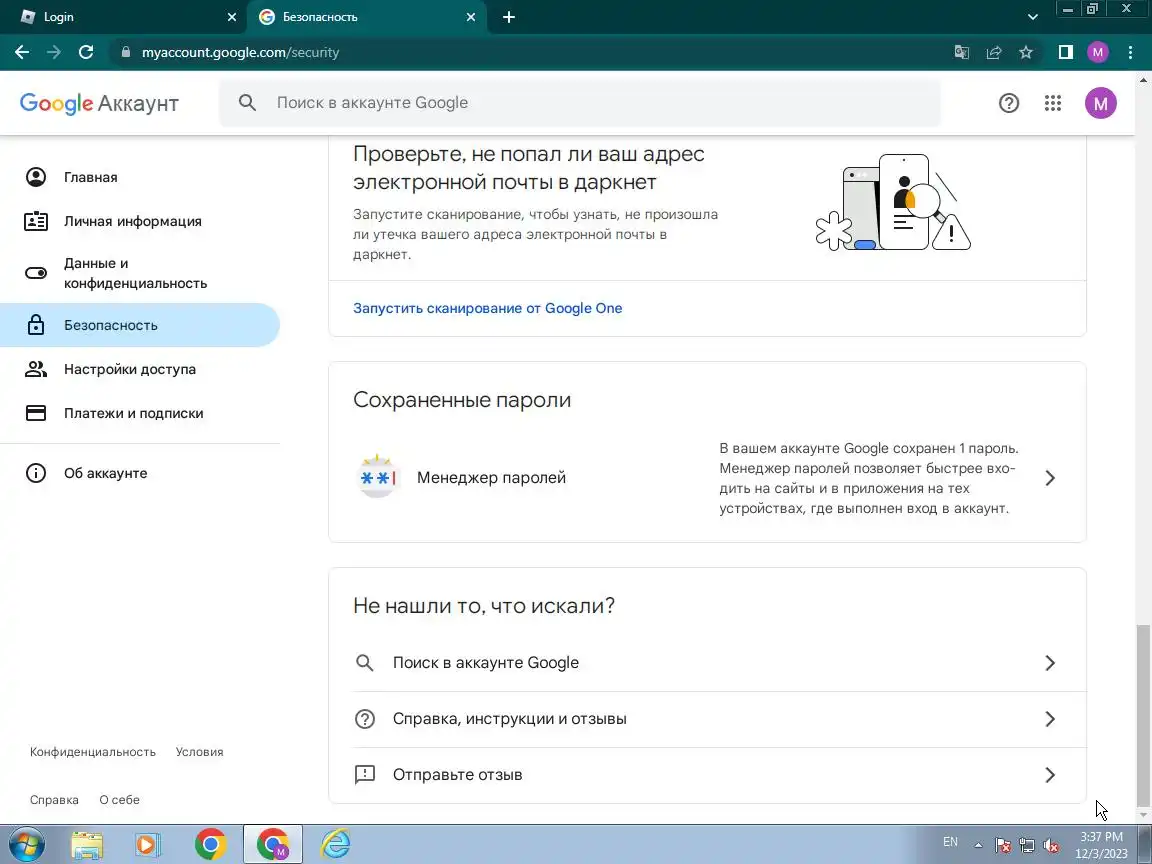
Task: Close the Login tab
Action: (x=231, y=17)
